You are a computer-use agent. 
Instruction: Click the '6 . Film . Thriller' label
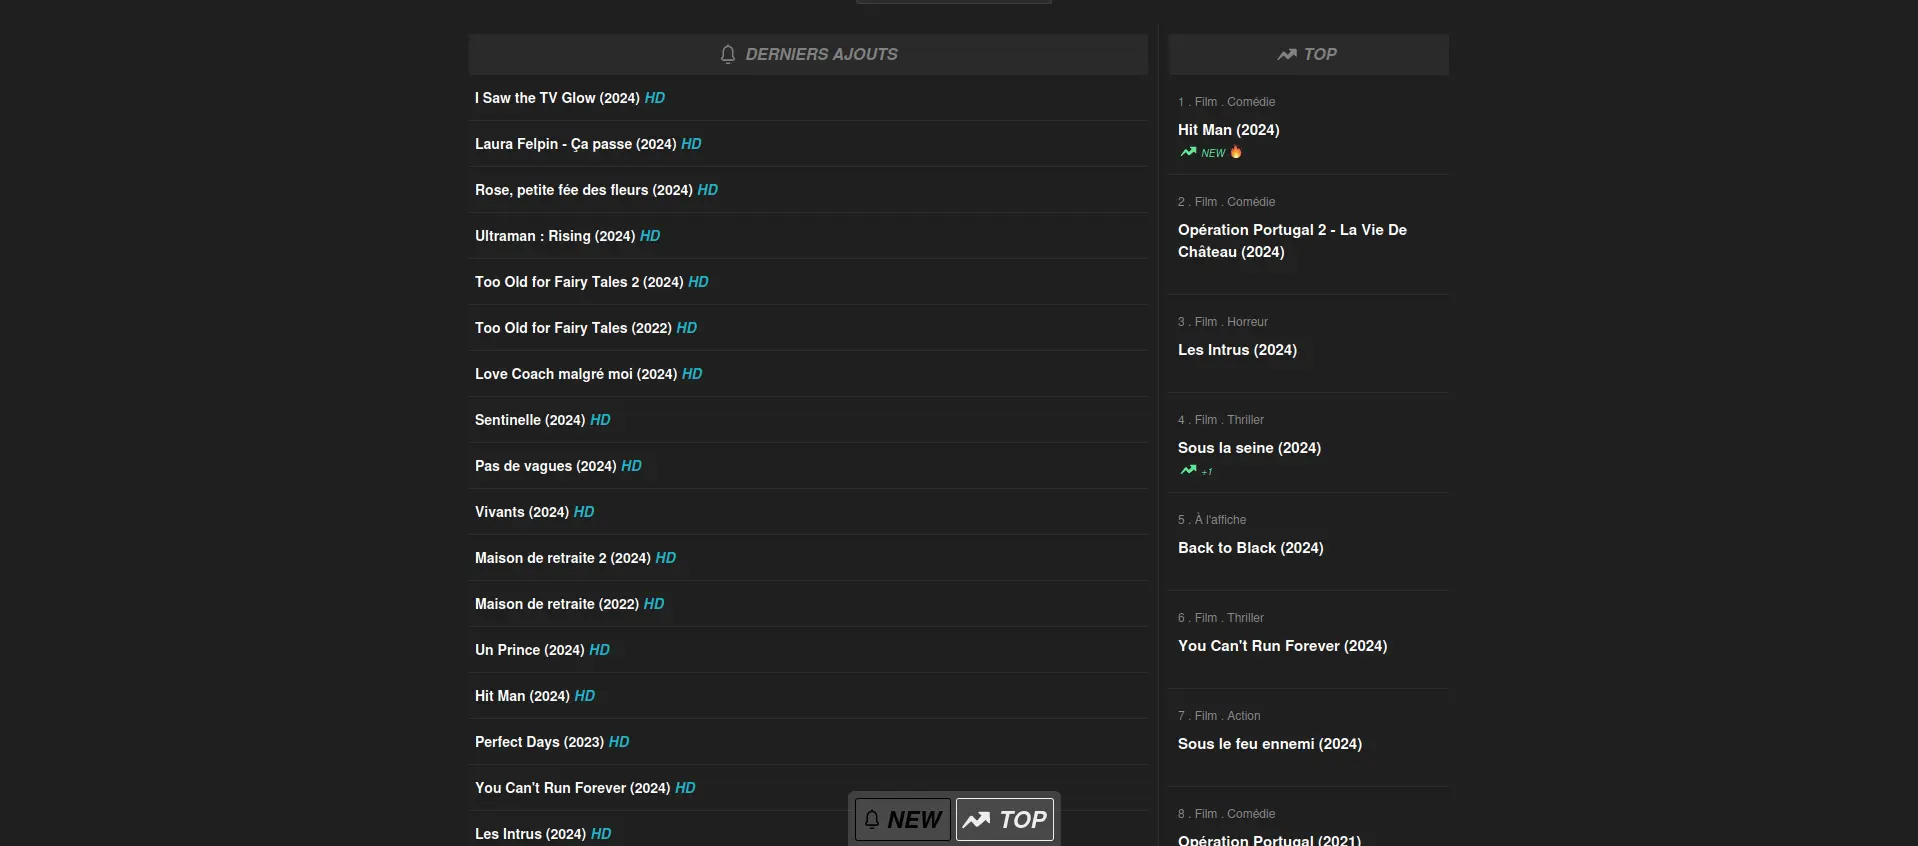click(x=1221, y=618)
